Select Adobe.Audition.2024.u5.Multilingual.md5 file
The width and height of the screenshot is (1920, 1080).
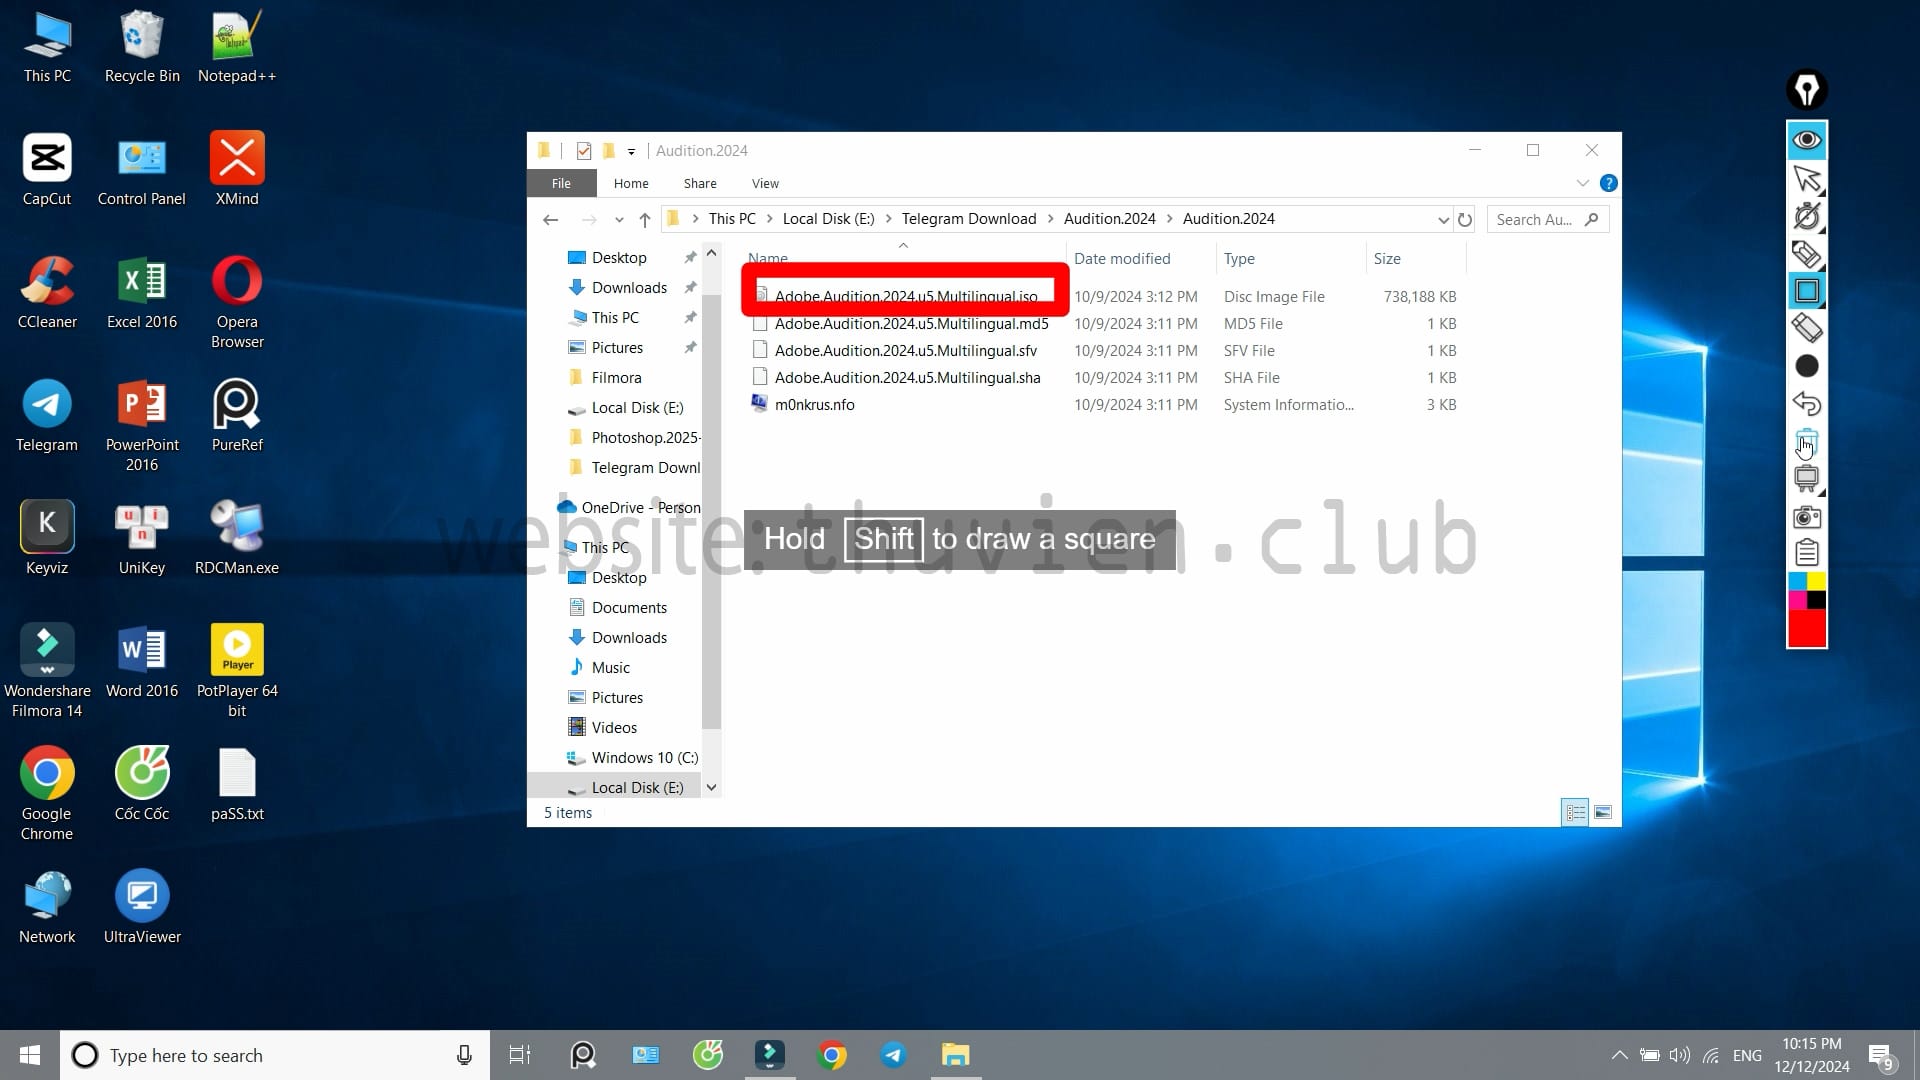pos(911,324)
